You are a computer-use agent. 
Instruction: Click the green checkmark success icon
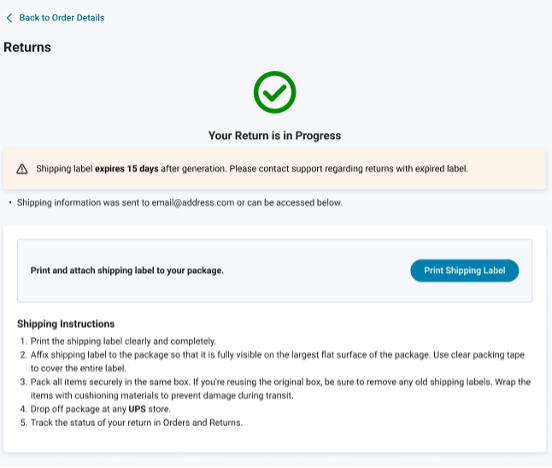point(275,92)
